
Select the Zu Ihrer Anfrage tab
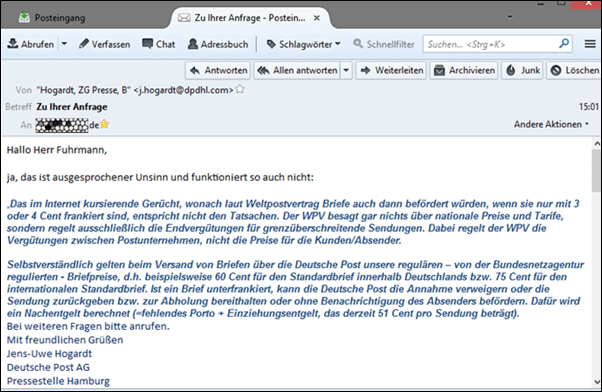click(250, 18)
